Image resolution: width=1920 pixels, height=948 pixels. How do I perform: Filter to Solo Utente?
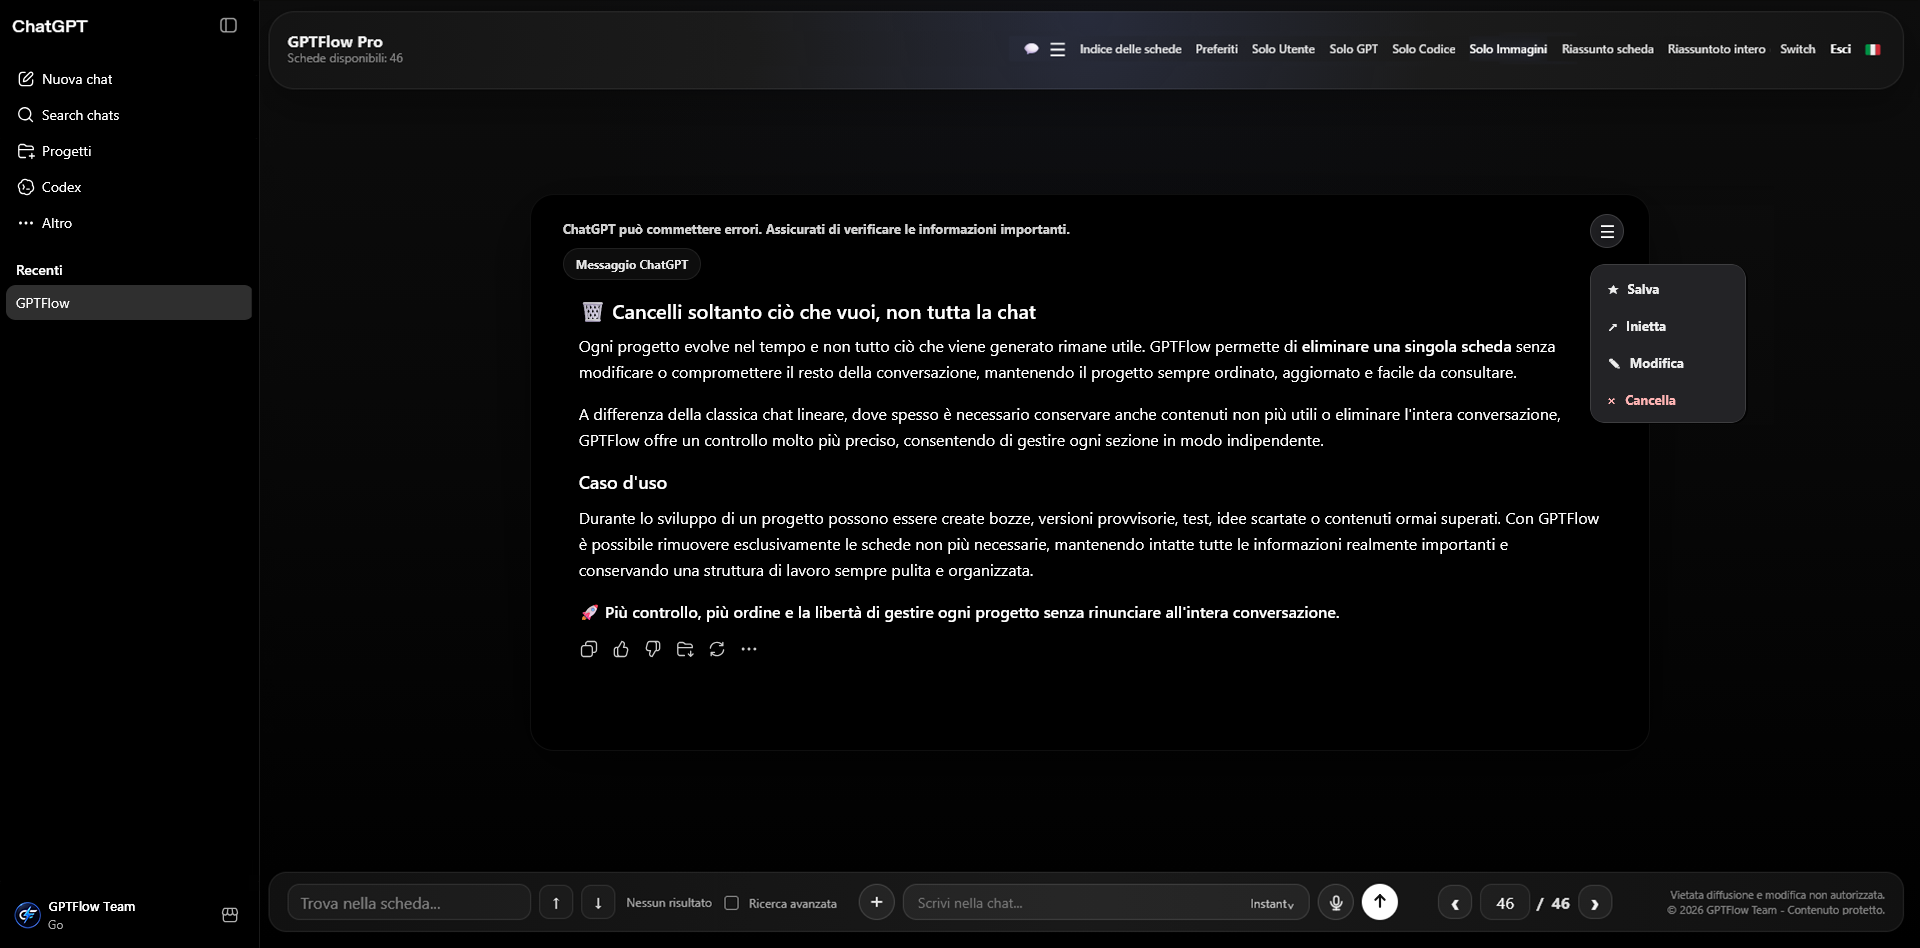coord(1283,49)
